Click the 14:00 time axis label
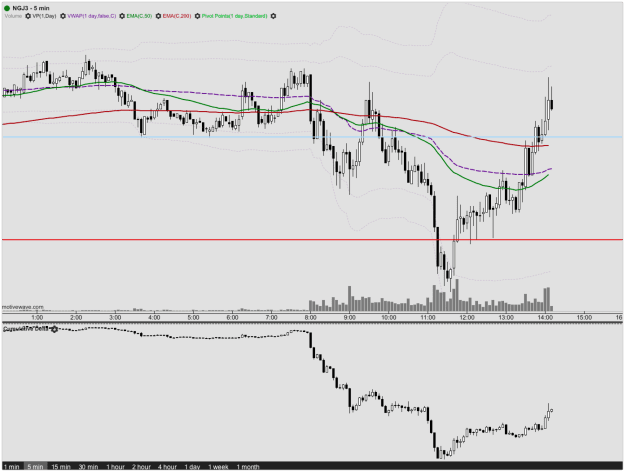The image size is (625, 472). click(545, 318)
